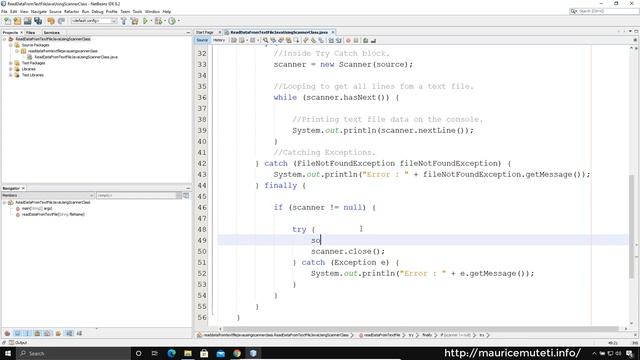Click the Clean and Build Project icon
This screenshot has width=640, height=360.
(134, 21)
